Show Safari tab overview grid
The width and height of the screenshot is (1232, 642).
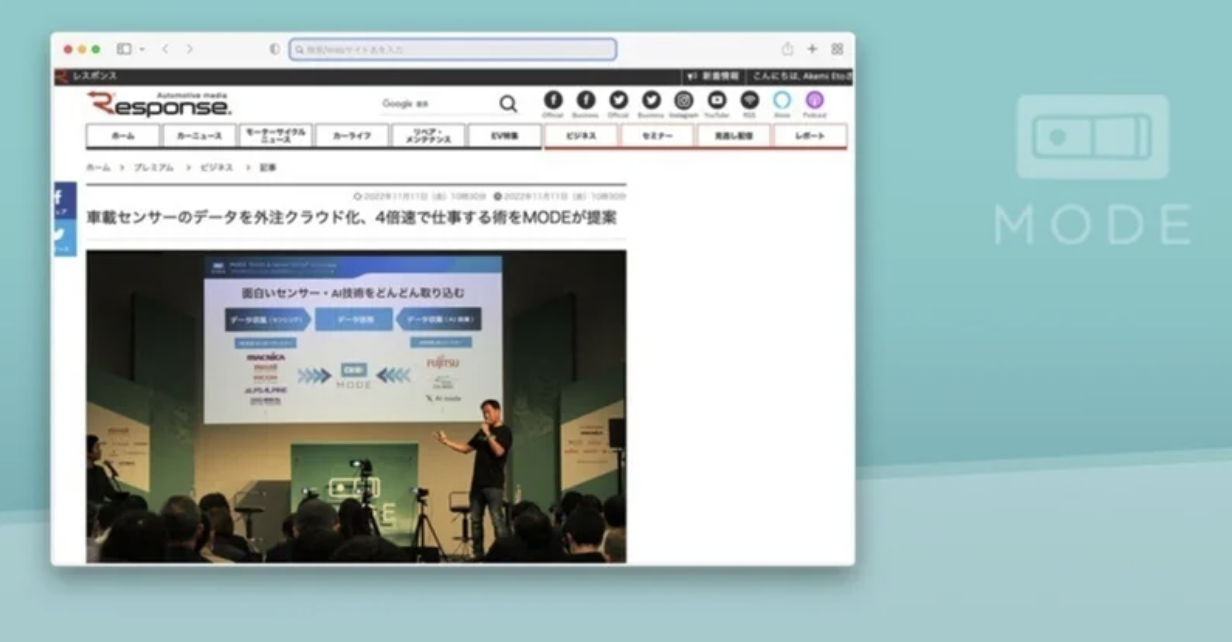pyautogui.click(x=837, y=49)
